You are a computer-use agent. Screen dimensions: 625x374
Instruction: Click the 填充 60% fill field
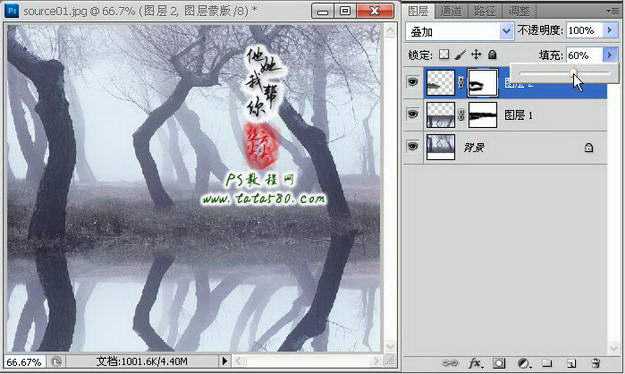(x=583, y=55)
